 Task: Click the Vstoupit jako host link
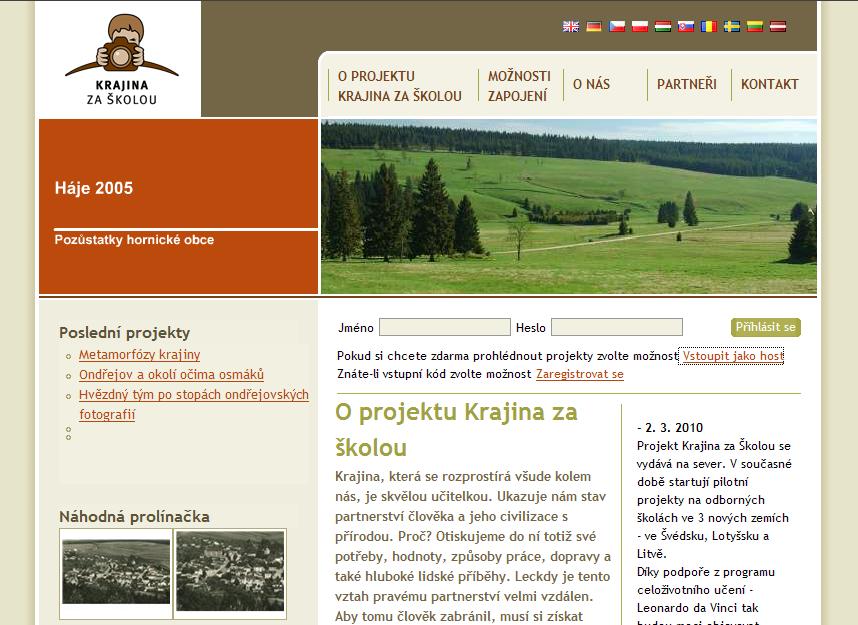click(732, 356)
